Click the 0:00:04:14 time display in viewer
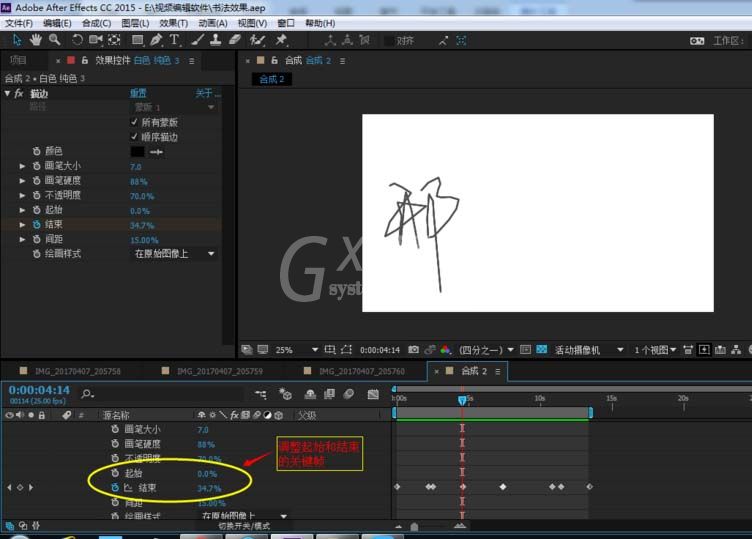The height and width of the screenshot is (539, 752). [x=379, y=350]
